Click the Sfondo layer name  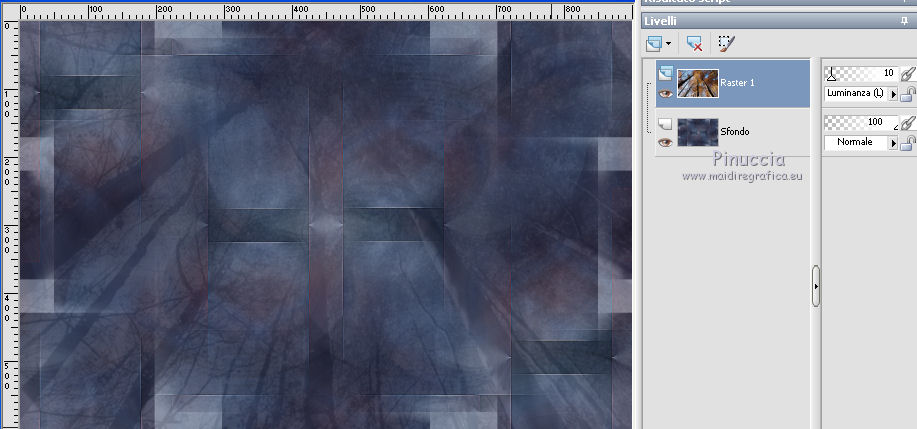click(735, 132)
